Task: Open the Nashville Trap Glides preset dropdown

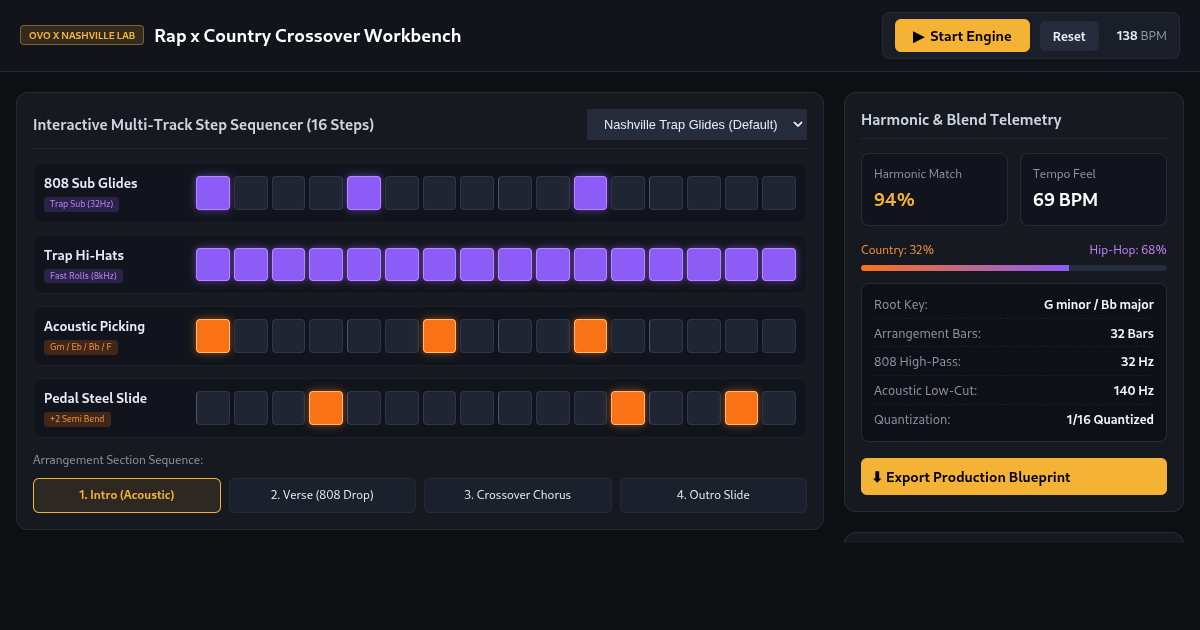Action: pyautogui.click(x=697, y=124)
